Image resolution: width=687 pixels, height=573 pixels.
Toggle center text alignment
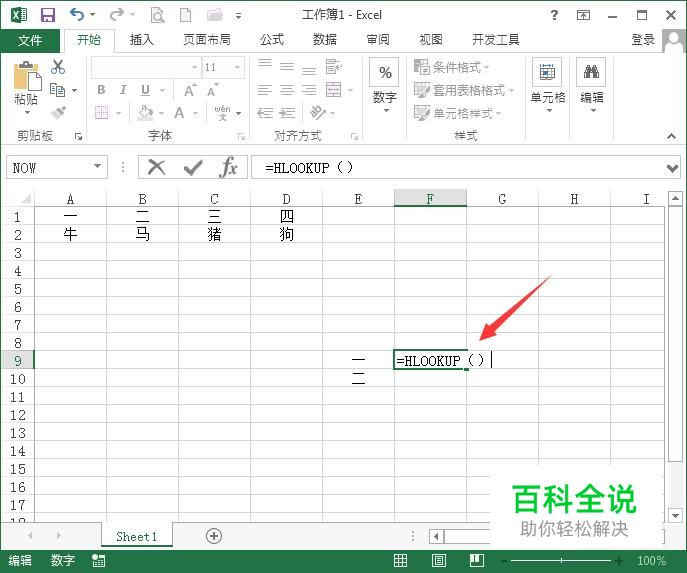coord(287,90)
